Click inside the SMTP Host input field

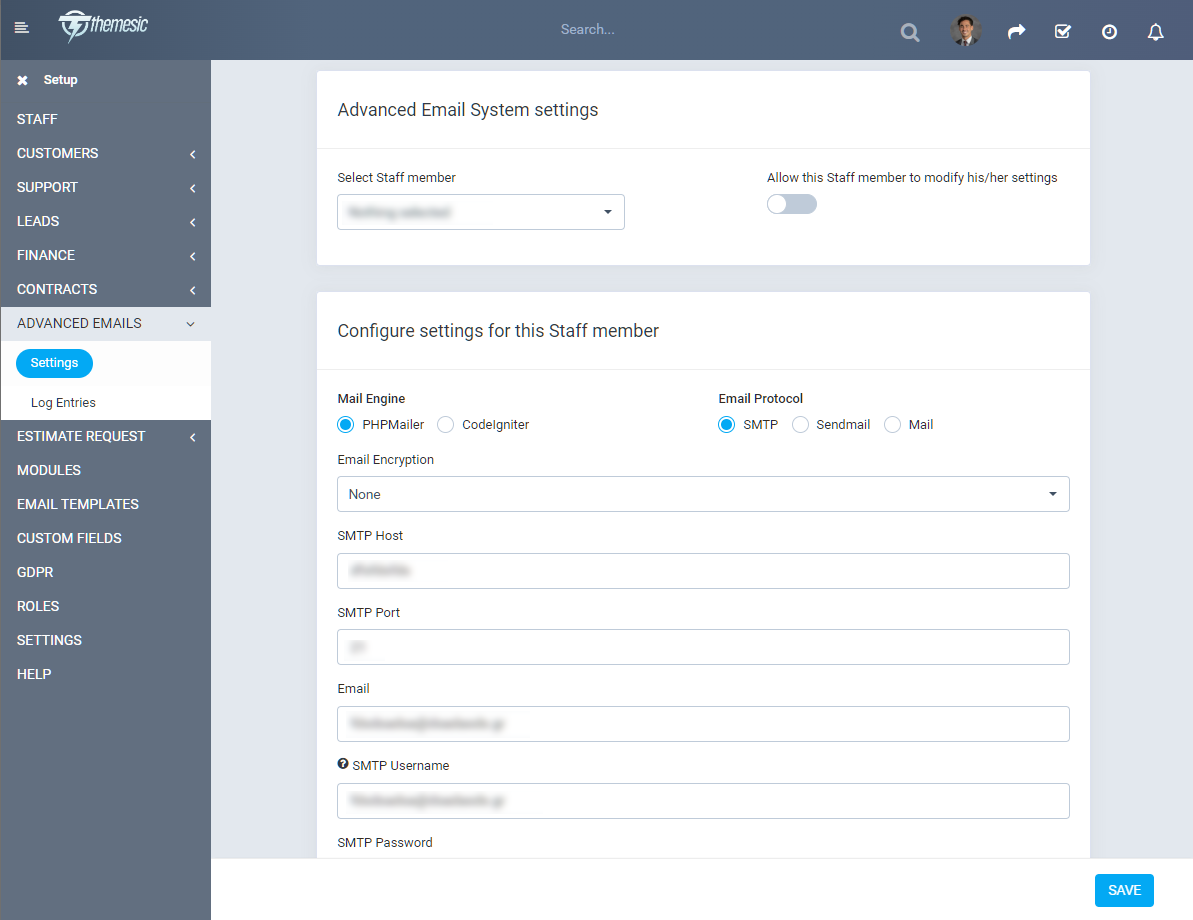pos(703,570)
